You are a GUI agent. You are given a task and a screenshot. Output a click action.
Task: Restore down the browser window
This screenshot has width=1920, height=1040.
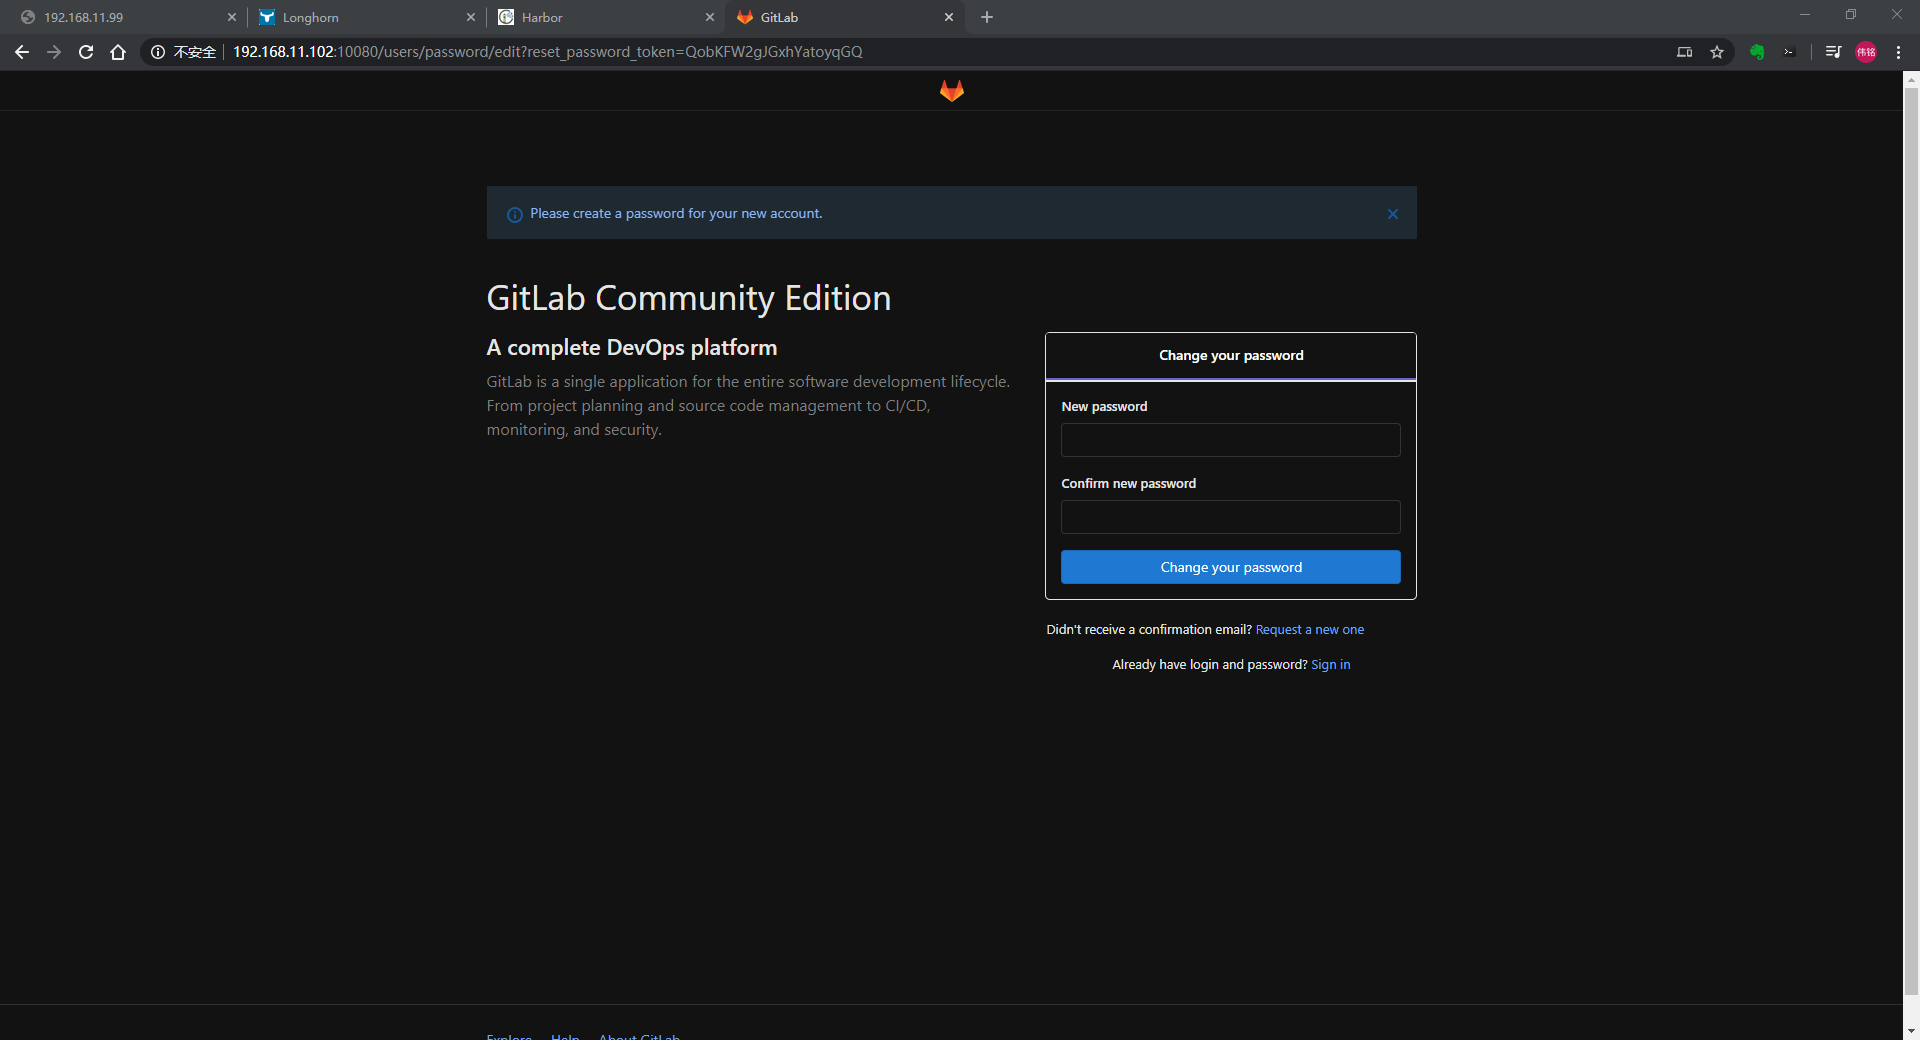tap(1851, 15)
